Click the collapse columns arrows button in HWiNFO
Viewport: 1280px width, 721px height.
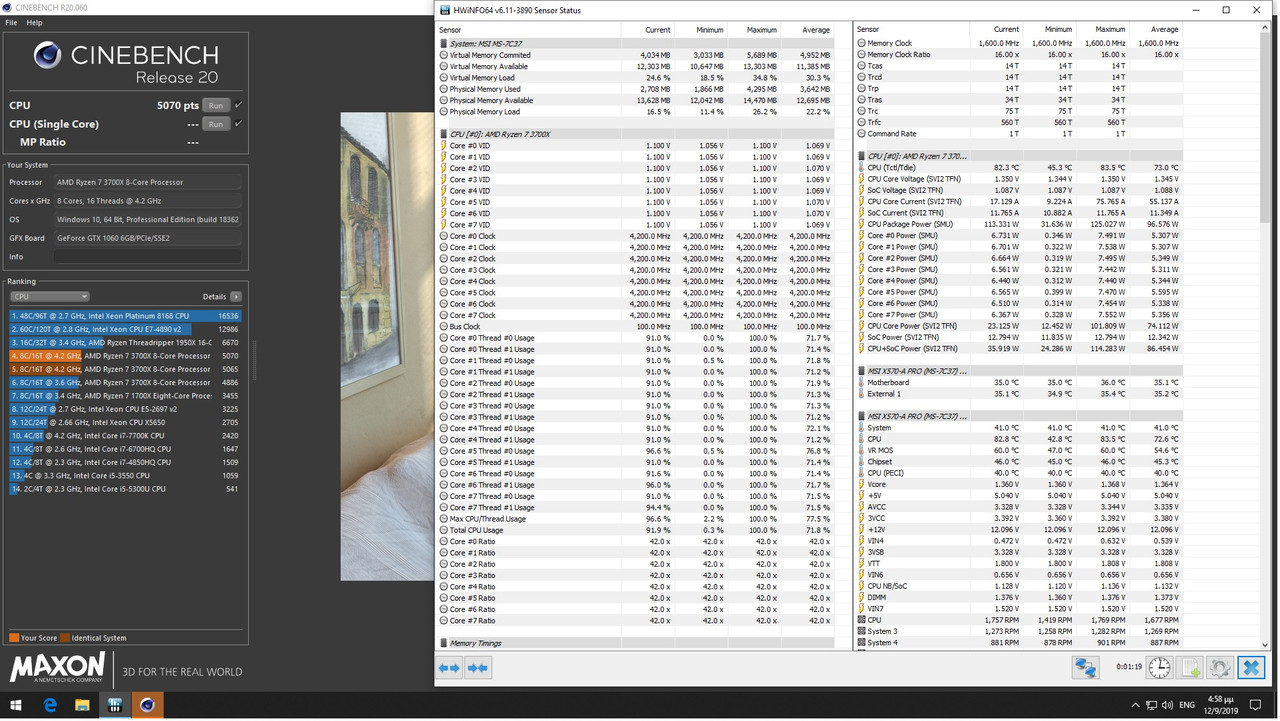[478, 668]
